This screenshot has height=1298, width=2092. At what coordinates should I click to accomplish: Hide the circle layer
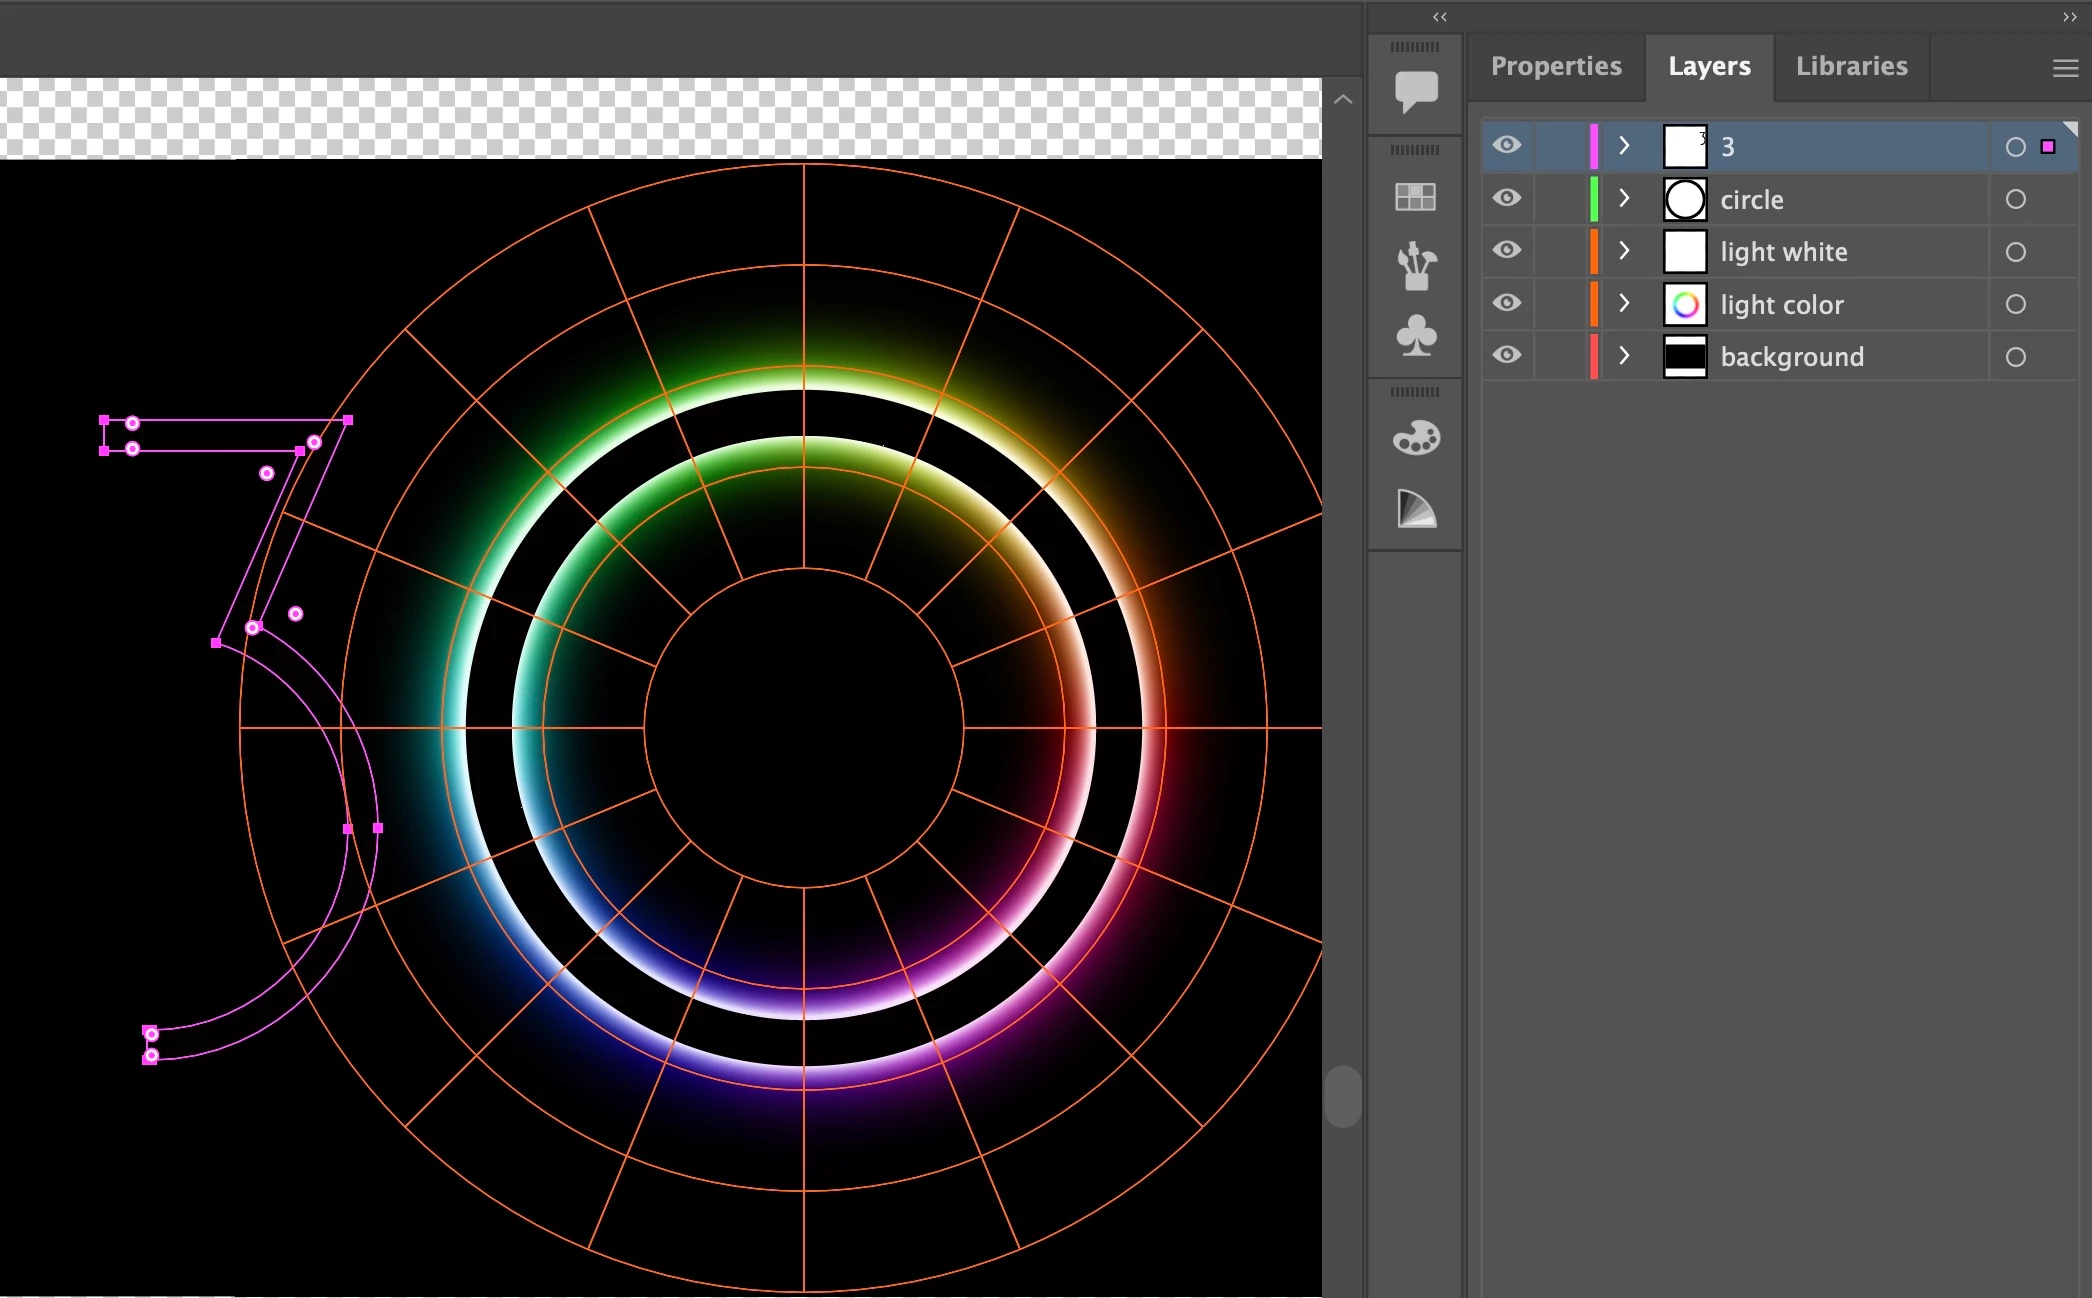(x=1507, y=198)
